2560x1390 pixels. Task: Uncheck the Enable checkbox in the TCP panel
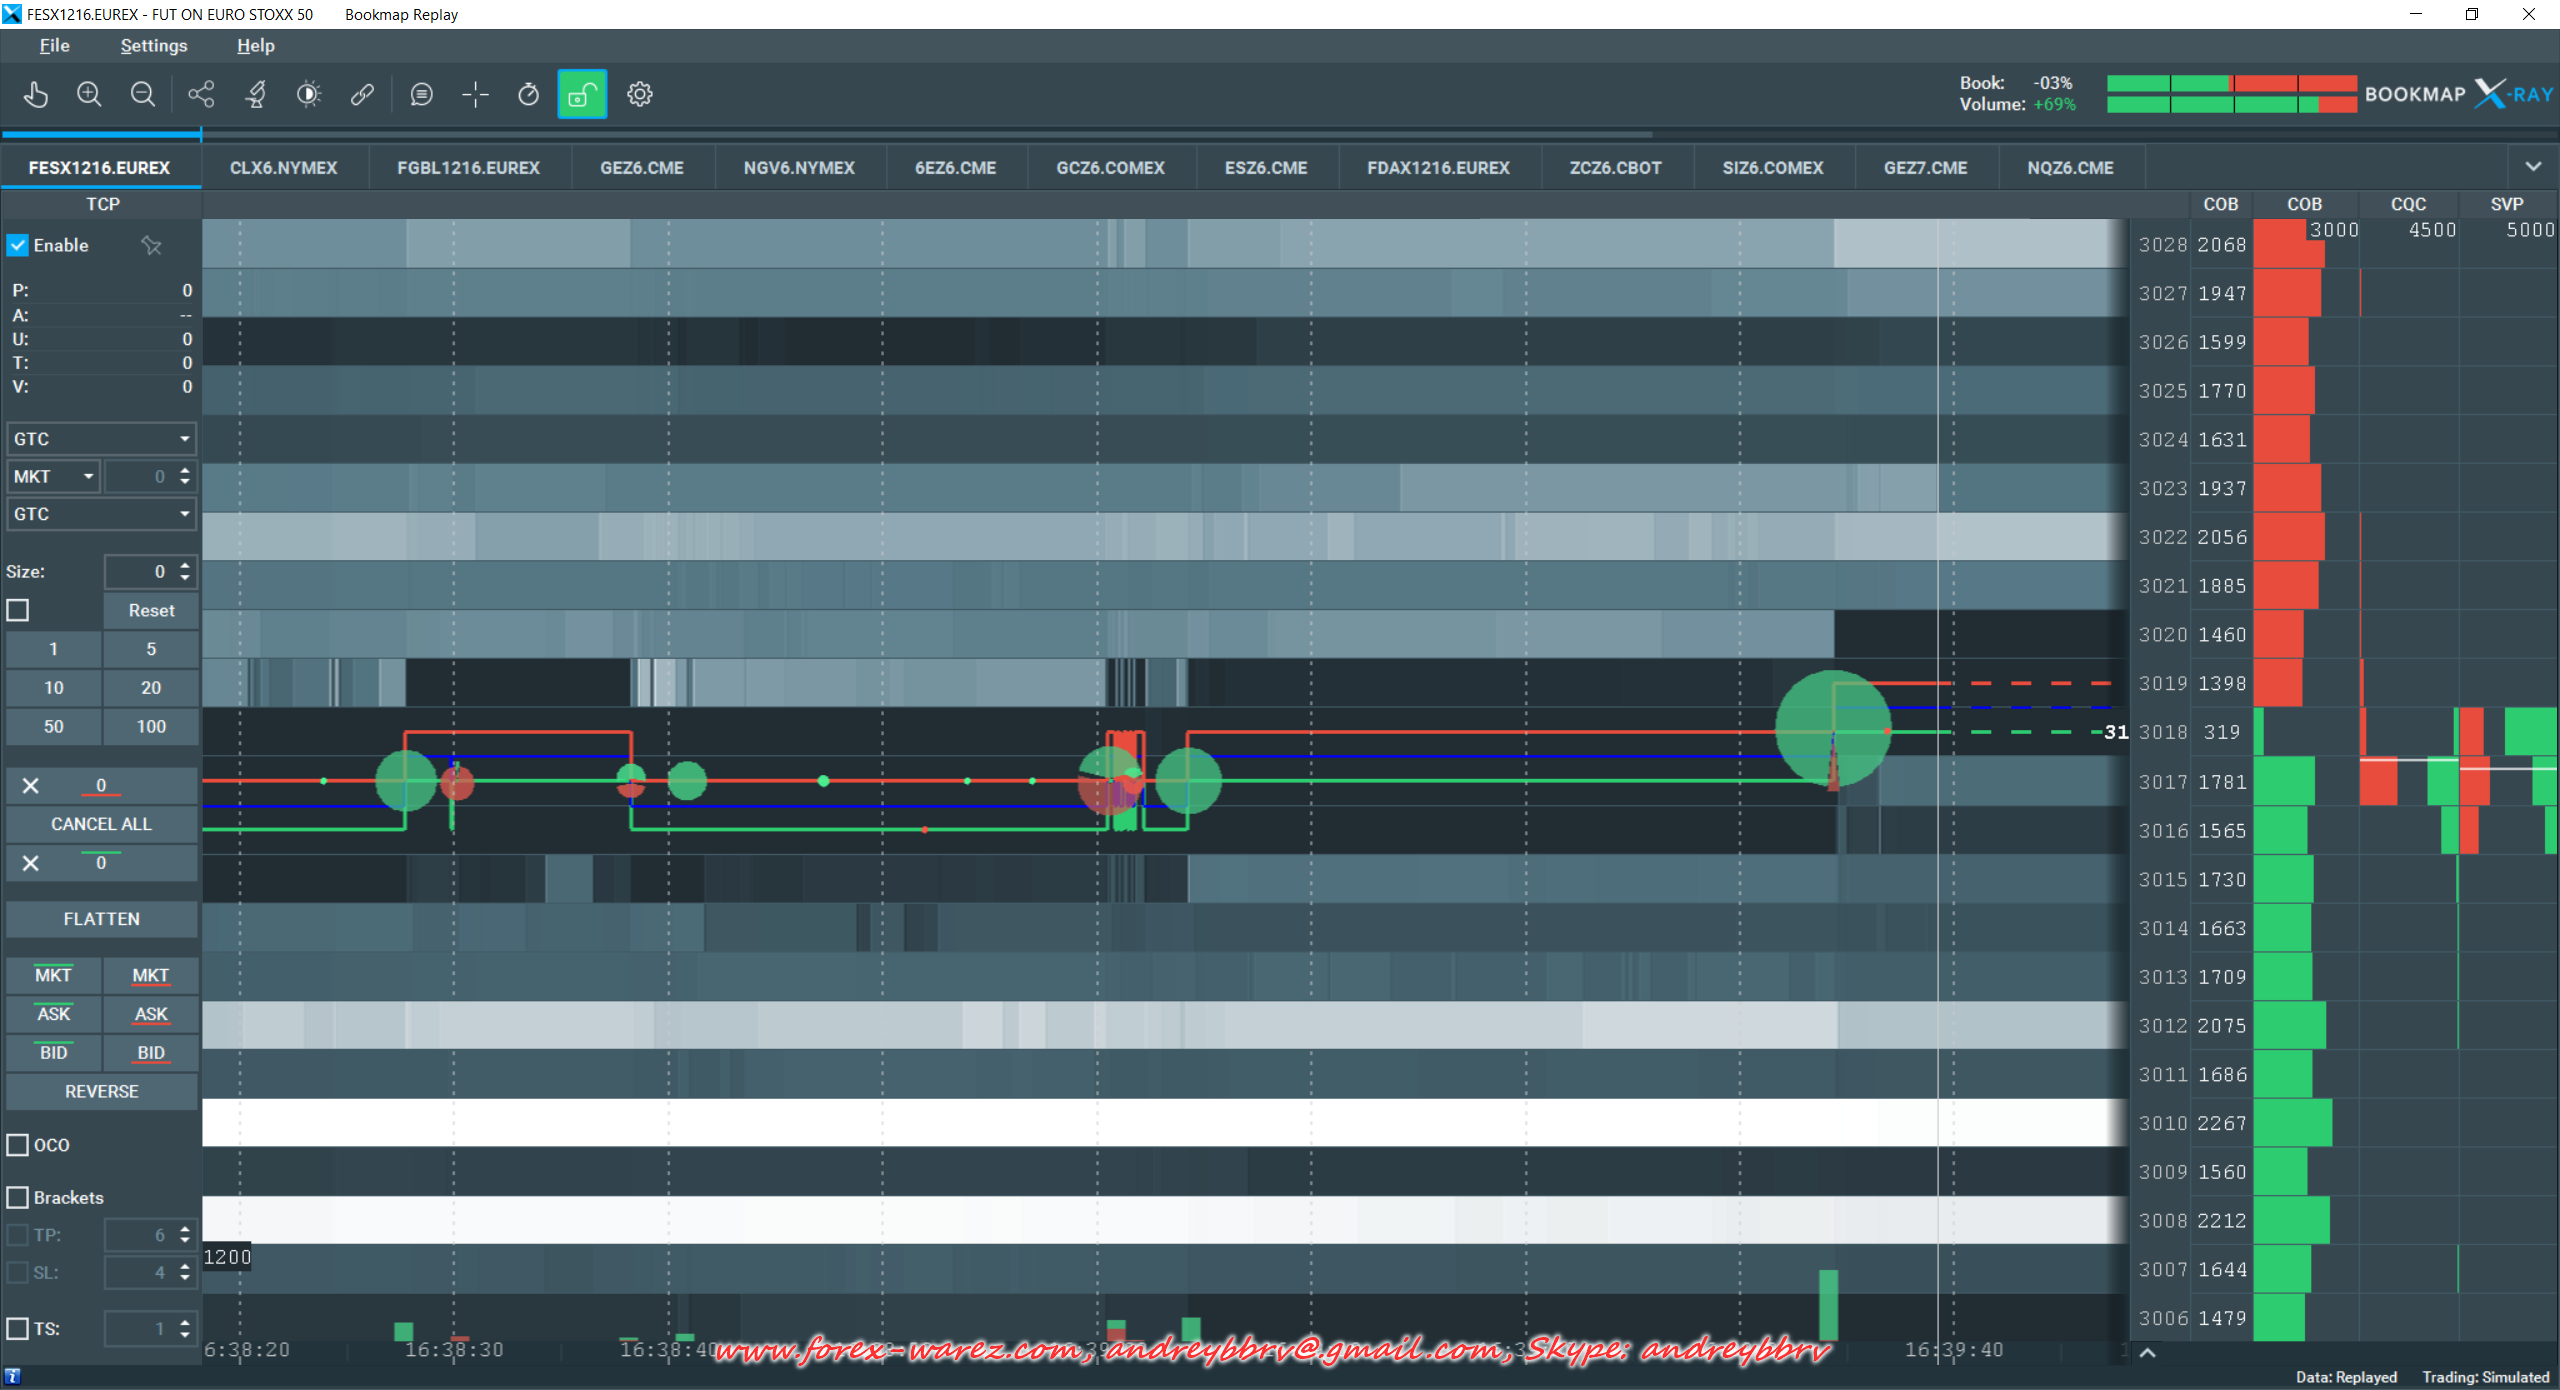(18, 245)
